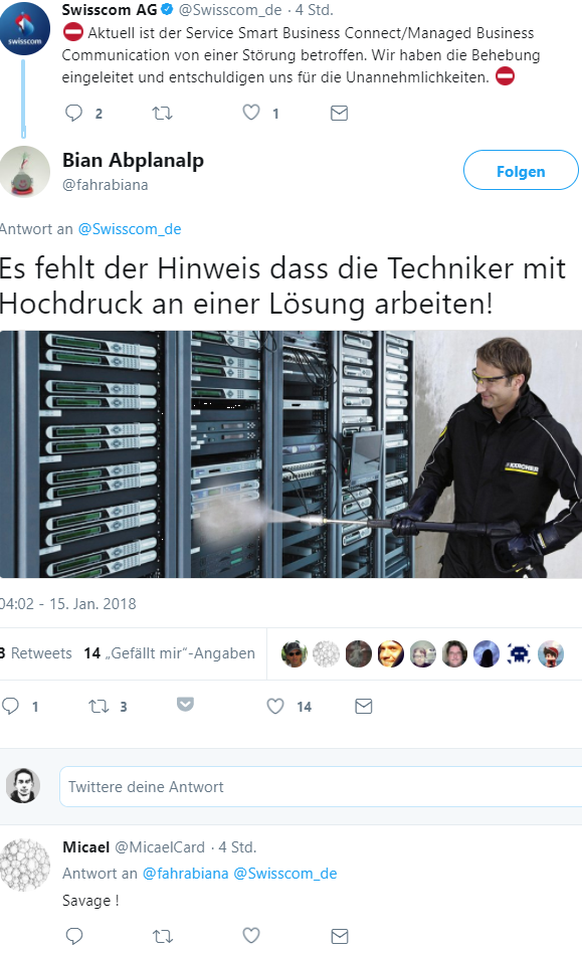The image size is (582, 954).
Task: Click the 'Twittere deine Antwort' reply field
Action: pos(320,787)
